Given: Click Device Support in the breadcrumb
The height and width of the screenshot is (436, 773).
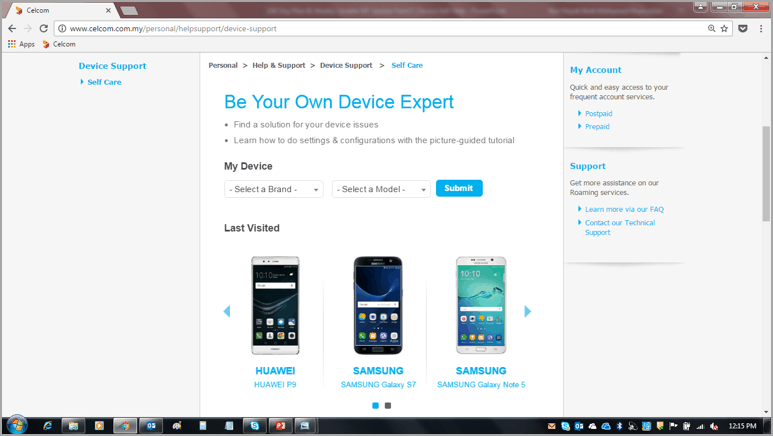Looking at the screenshot, I should pyautogui.click(x=346, y=65).
